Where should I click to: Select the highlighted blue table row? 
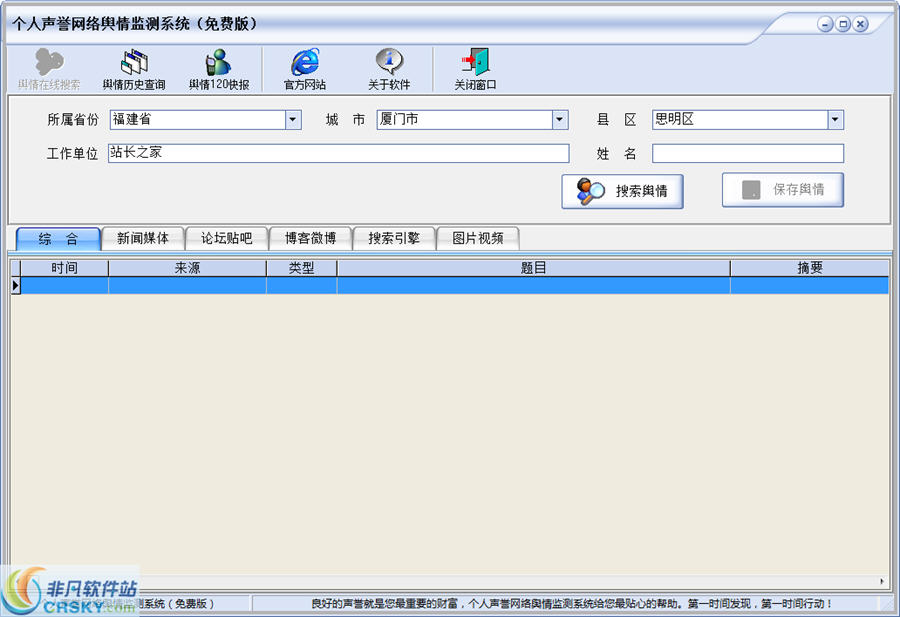click(x=455, y=285)
